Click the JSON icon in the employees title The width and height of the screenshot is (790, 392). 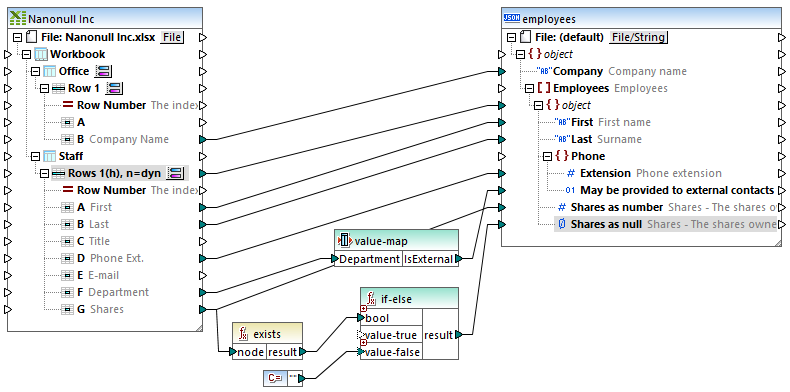pos(512,19)
